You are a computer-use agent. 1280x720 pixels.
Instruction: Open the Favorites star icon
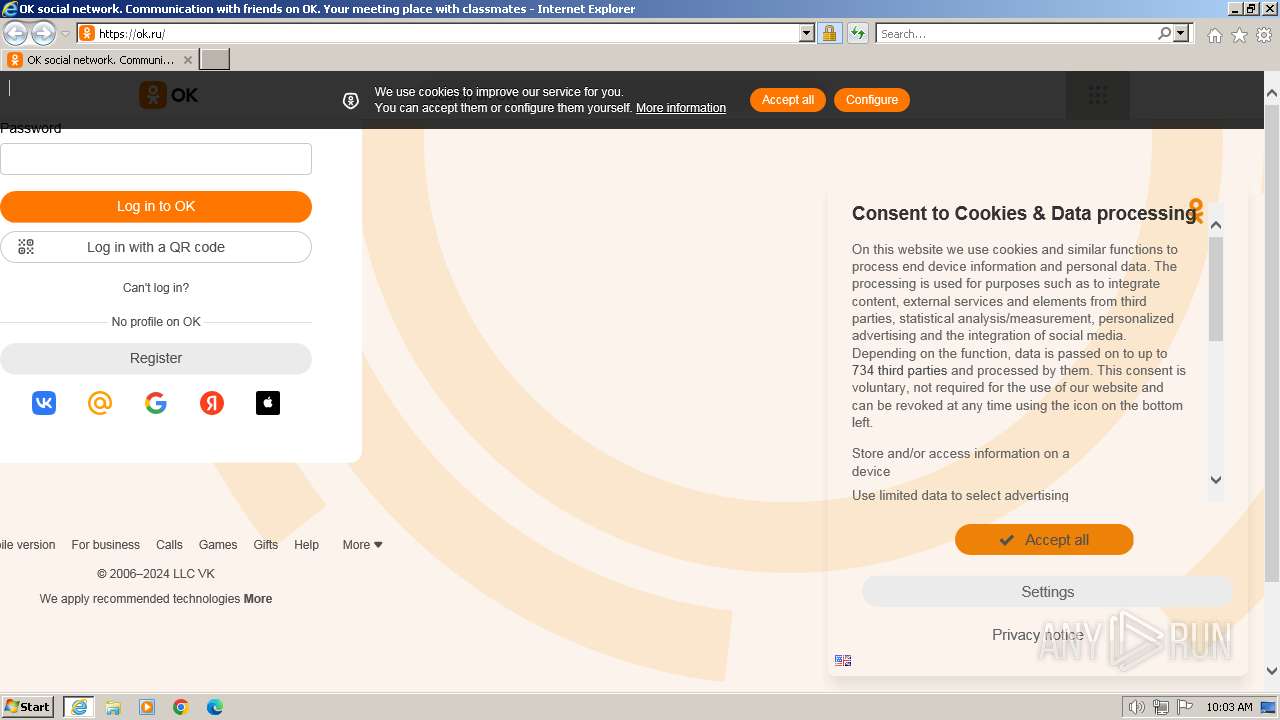[x=1239, y=35]
